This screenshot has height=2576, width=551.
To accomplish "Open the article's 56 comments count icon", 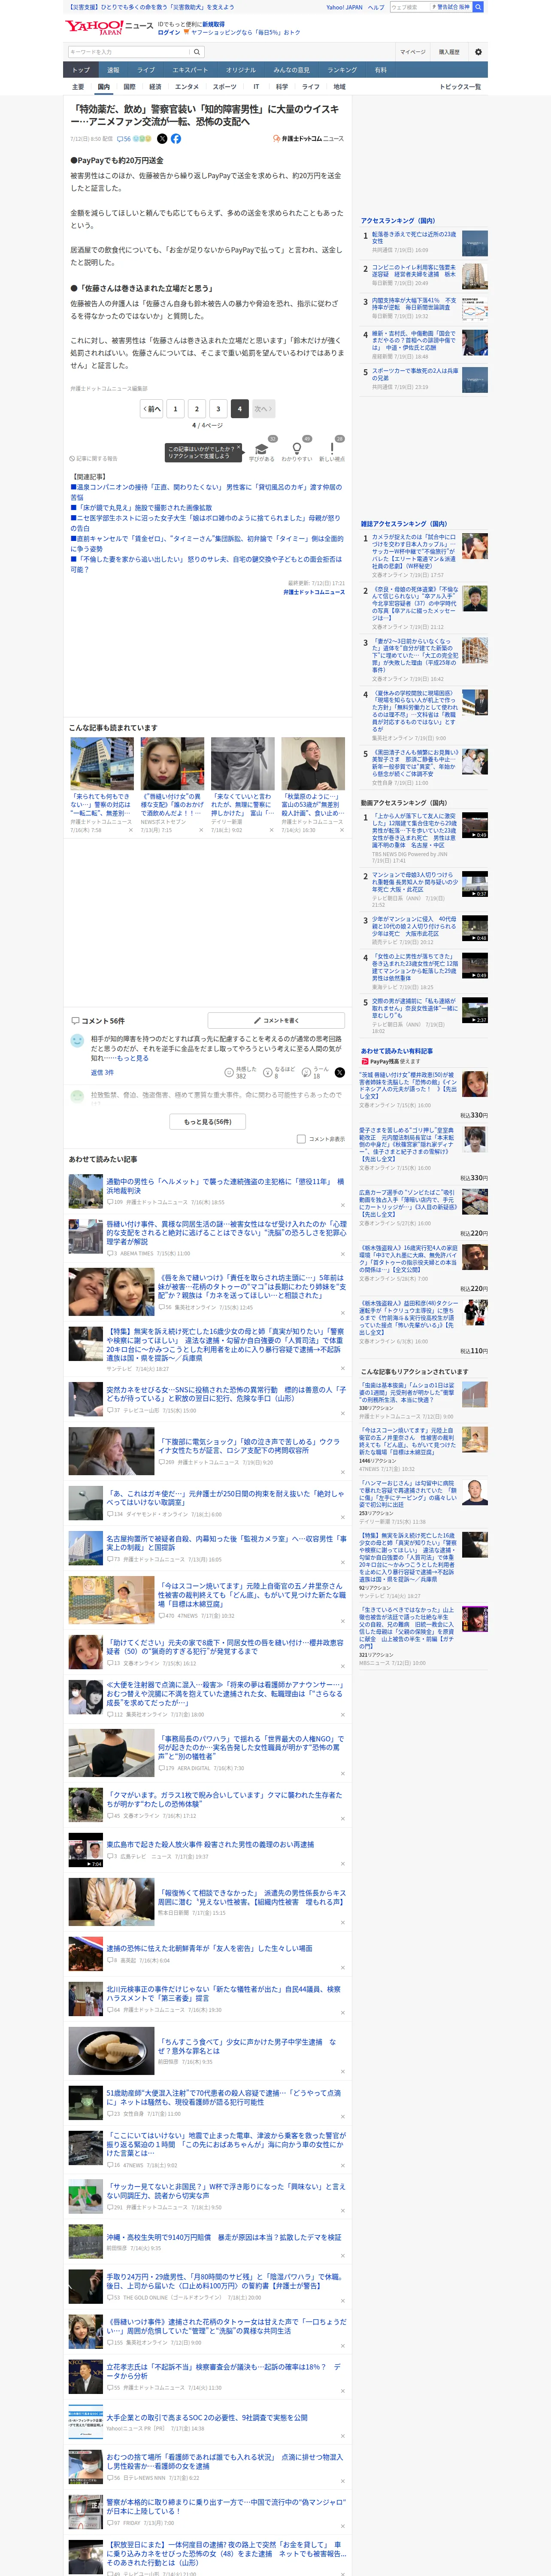I will pyautogui.click(x=124, y=139).
